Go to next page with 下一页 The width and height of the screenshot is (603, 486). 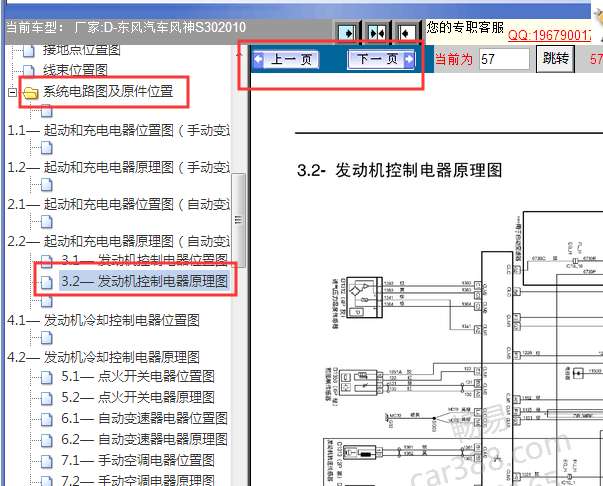click(381, 60)
